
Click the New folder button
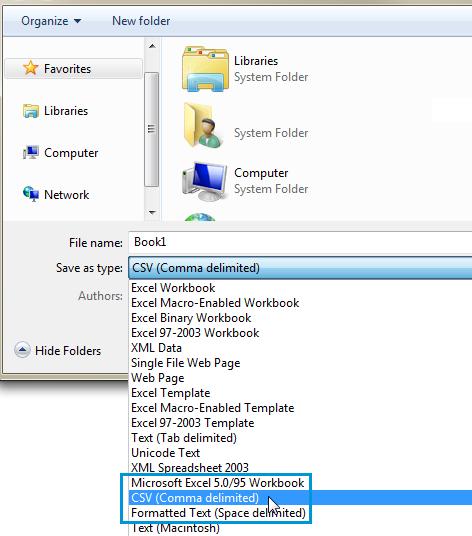pyautogui.click(x=141, y=21)
